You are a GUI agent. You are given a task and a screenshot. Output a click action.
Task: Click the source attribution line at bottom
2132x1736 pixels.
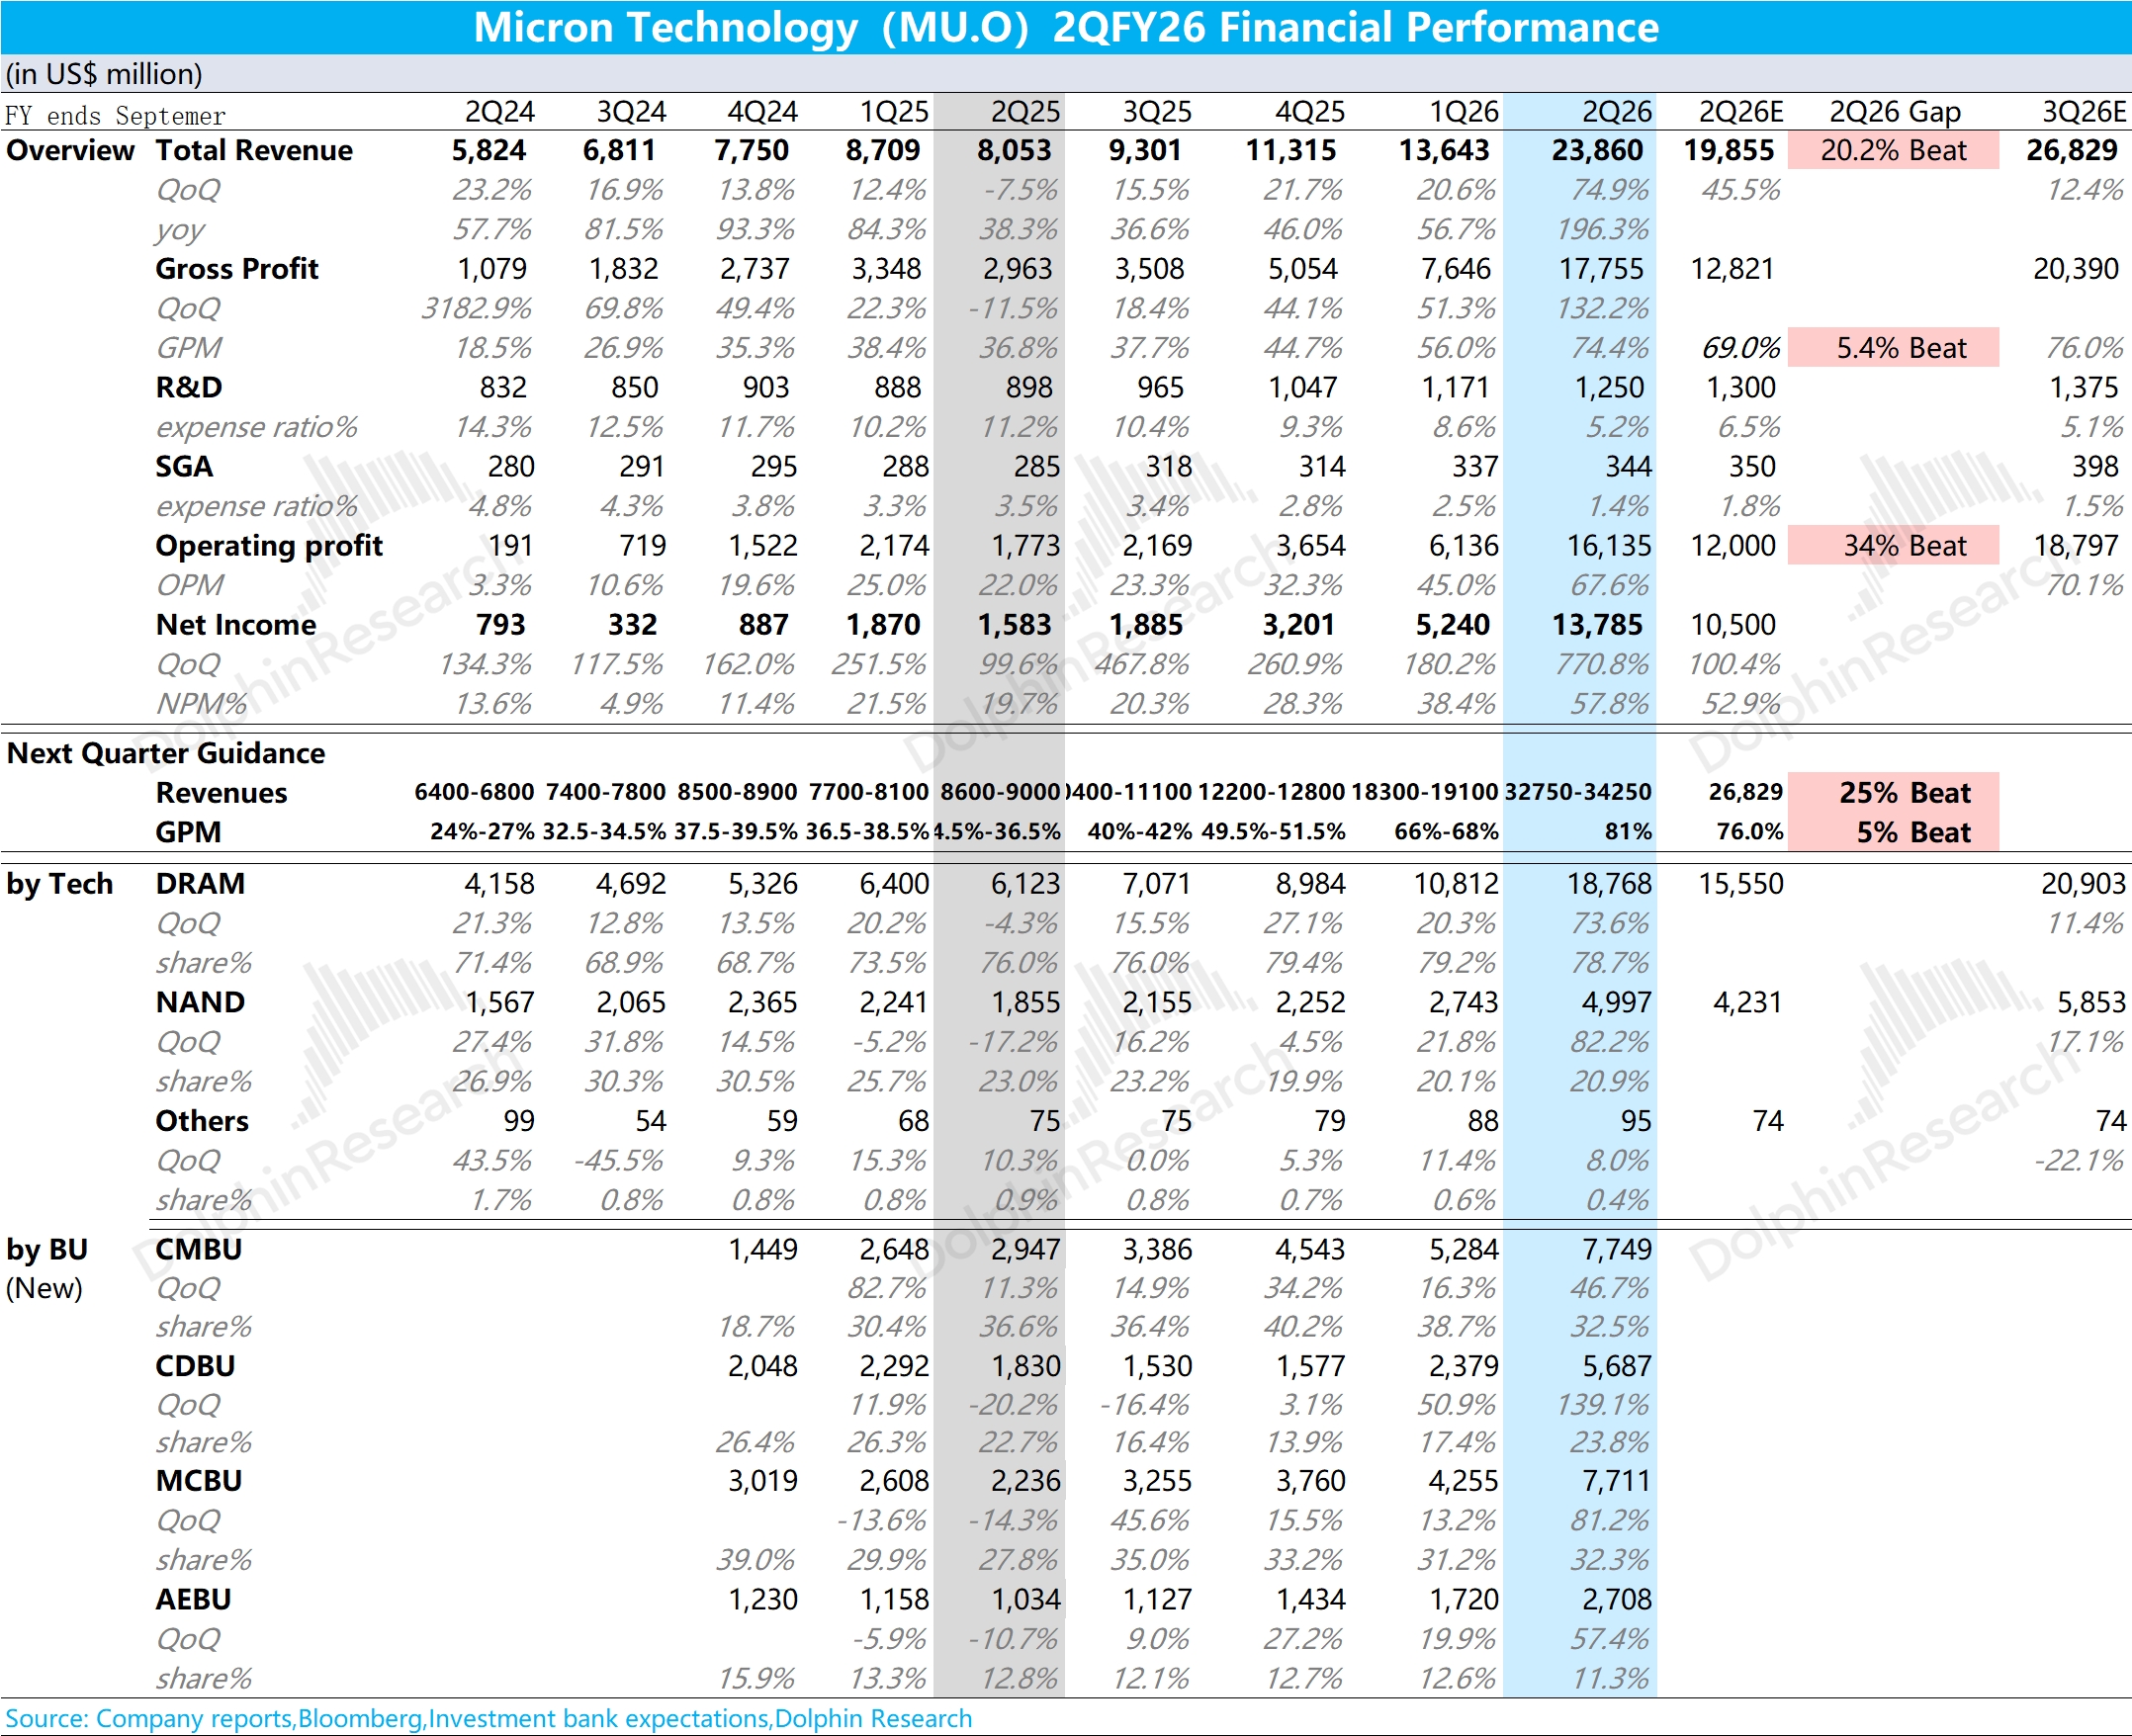[x=488, y=1718]
